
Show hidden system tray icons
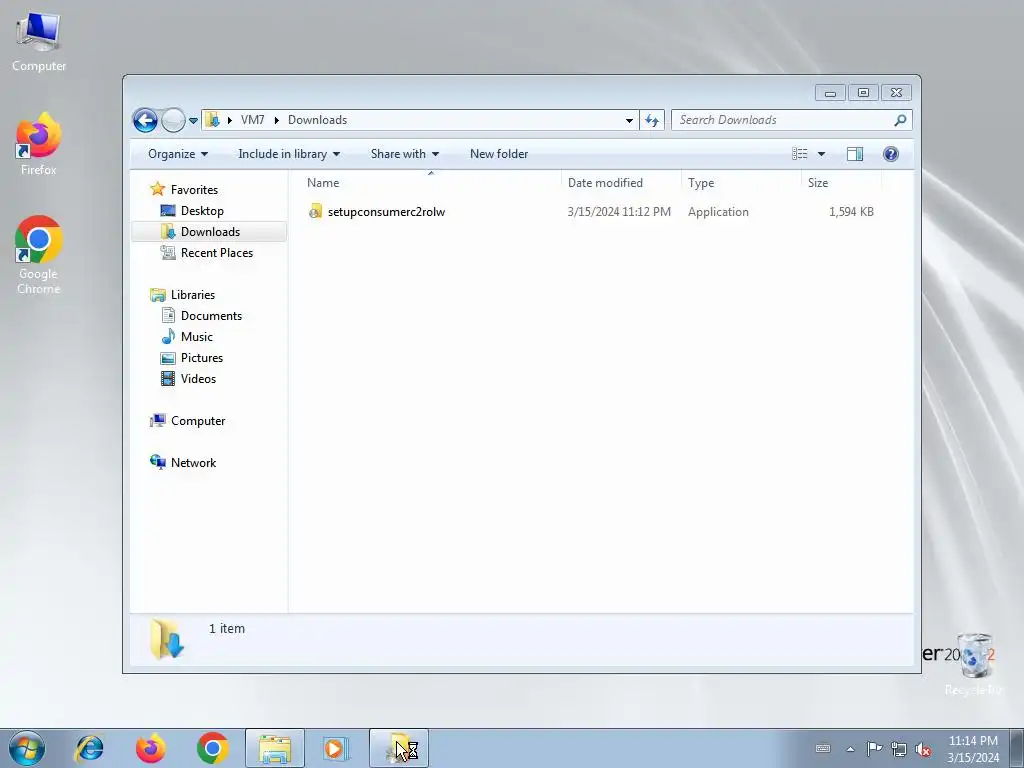click(x=850, y=749)
